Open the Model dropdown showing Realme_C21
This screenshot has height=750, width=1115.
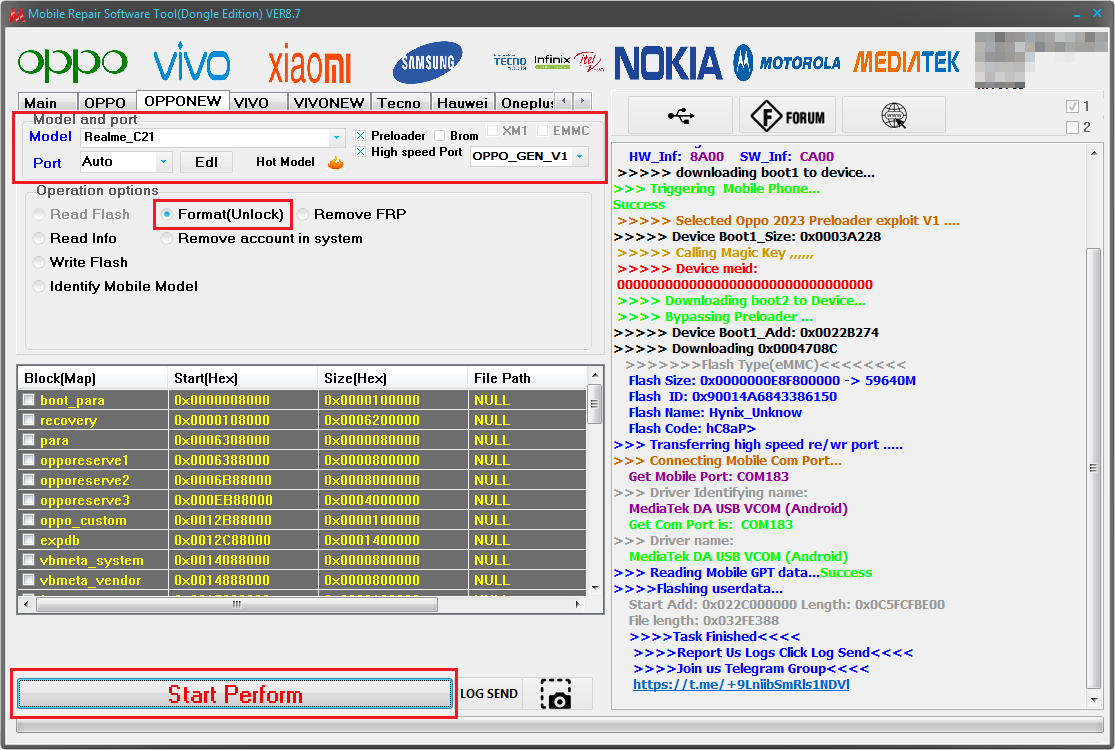[212, 137]
